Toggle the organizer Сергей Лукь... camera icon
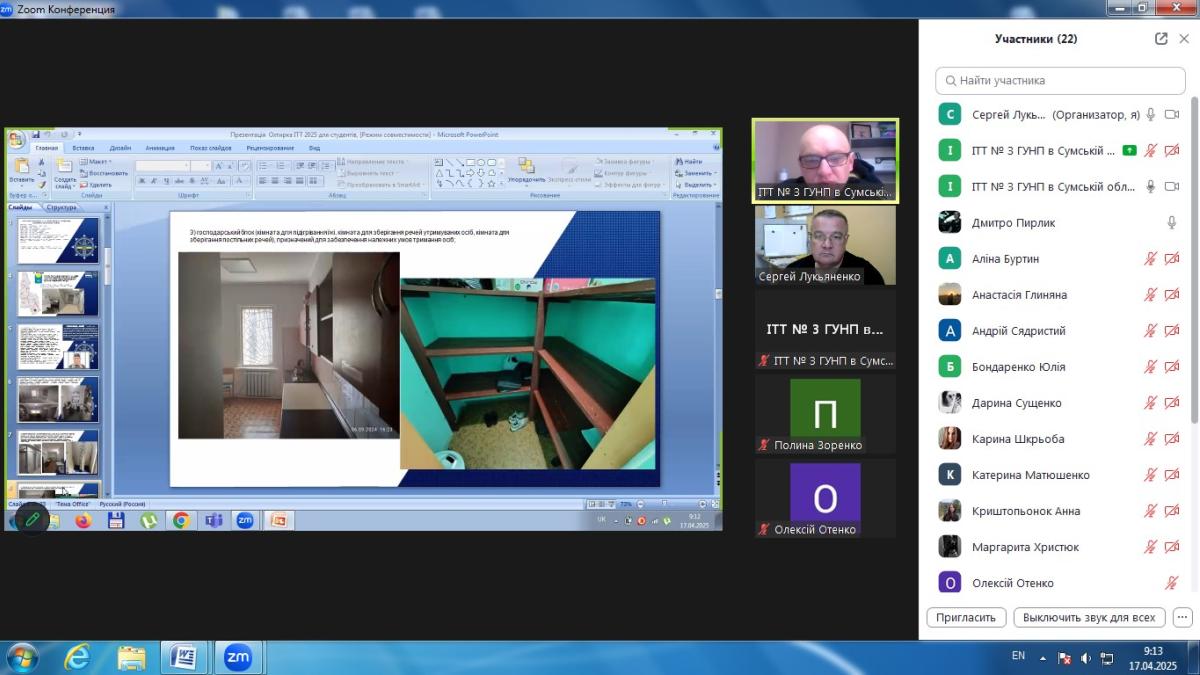 [x=1172, y=115]
